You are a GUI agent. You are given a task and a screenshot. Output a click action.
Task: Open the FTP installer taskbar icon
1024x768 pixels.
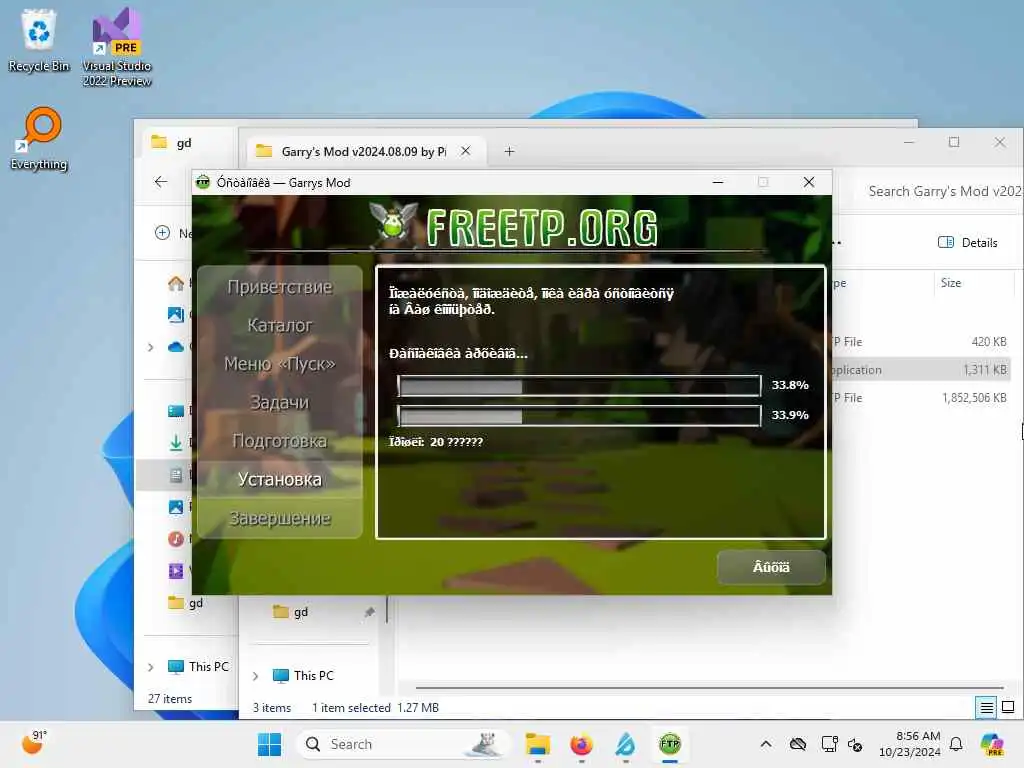point(669,744)
